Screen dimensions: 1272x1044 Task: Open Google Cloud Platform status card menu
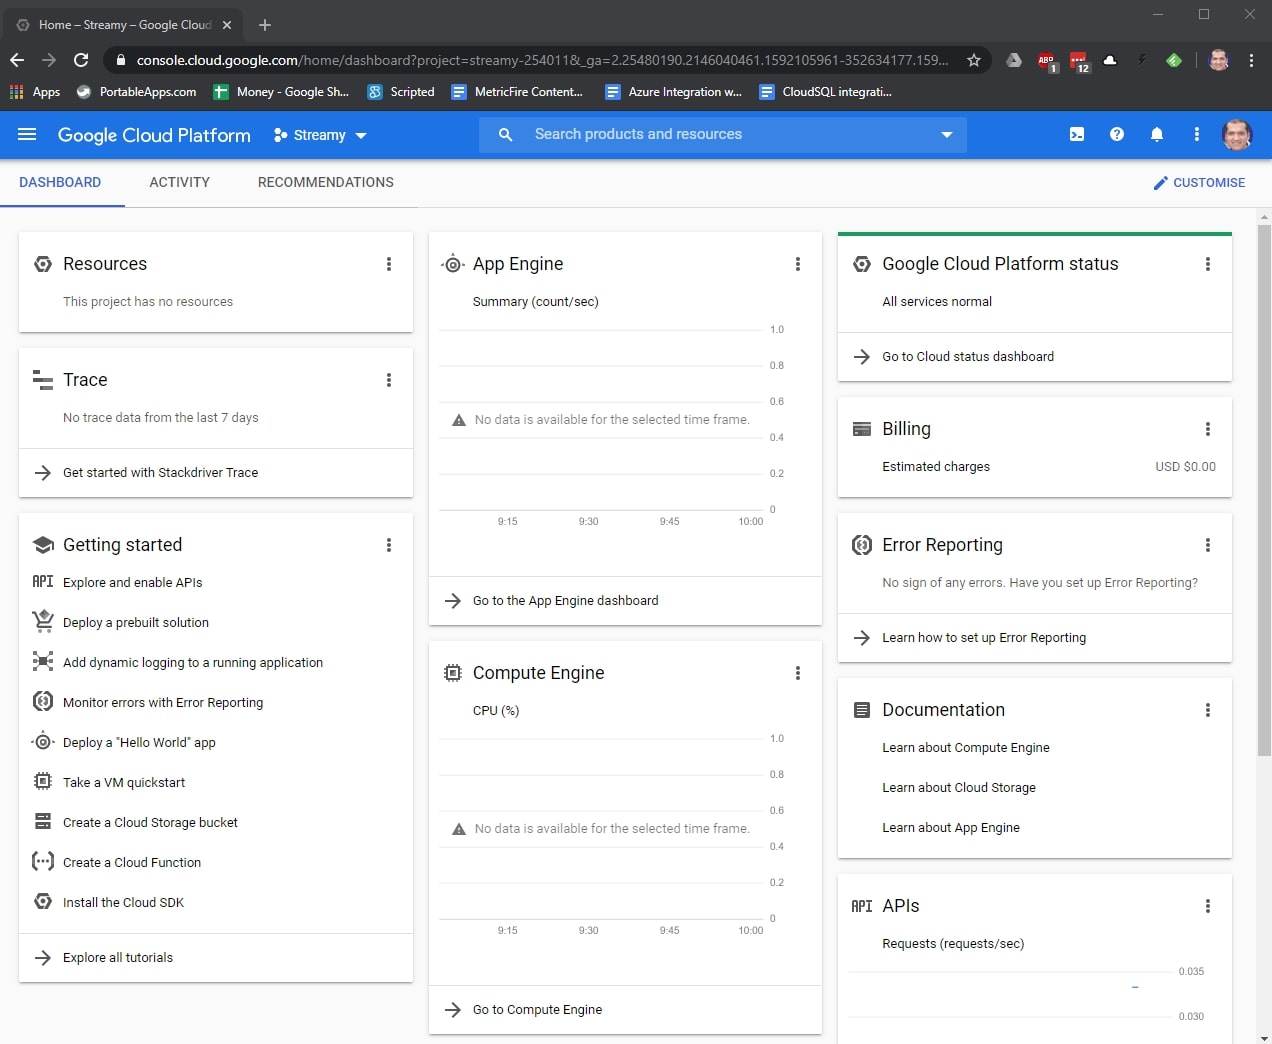click(x=1208, y=264)
